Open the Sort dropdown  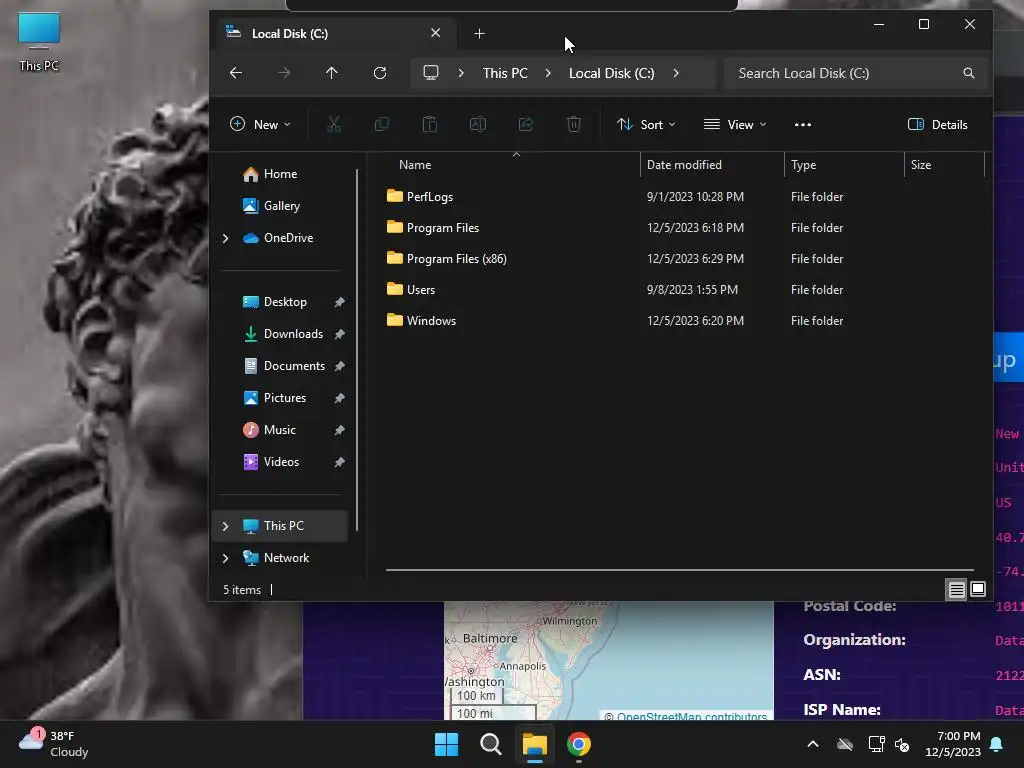(646, 125)
